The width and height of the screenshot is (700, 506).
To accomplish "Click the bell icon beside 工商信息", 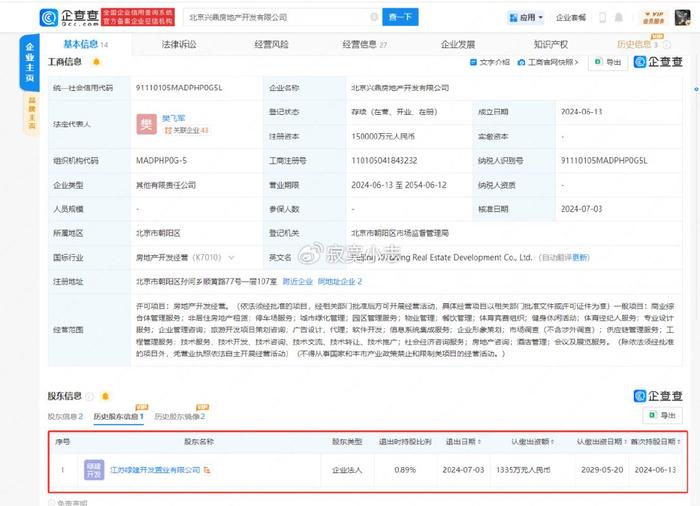I will 96,62.
